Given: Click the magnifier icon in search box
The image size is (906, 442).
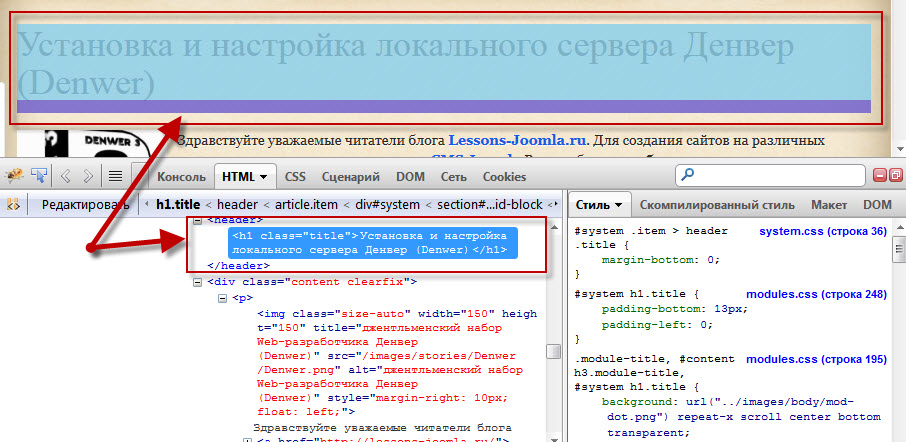Looking at the screenshot, I should (x=689, y=174).
